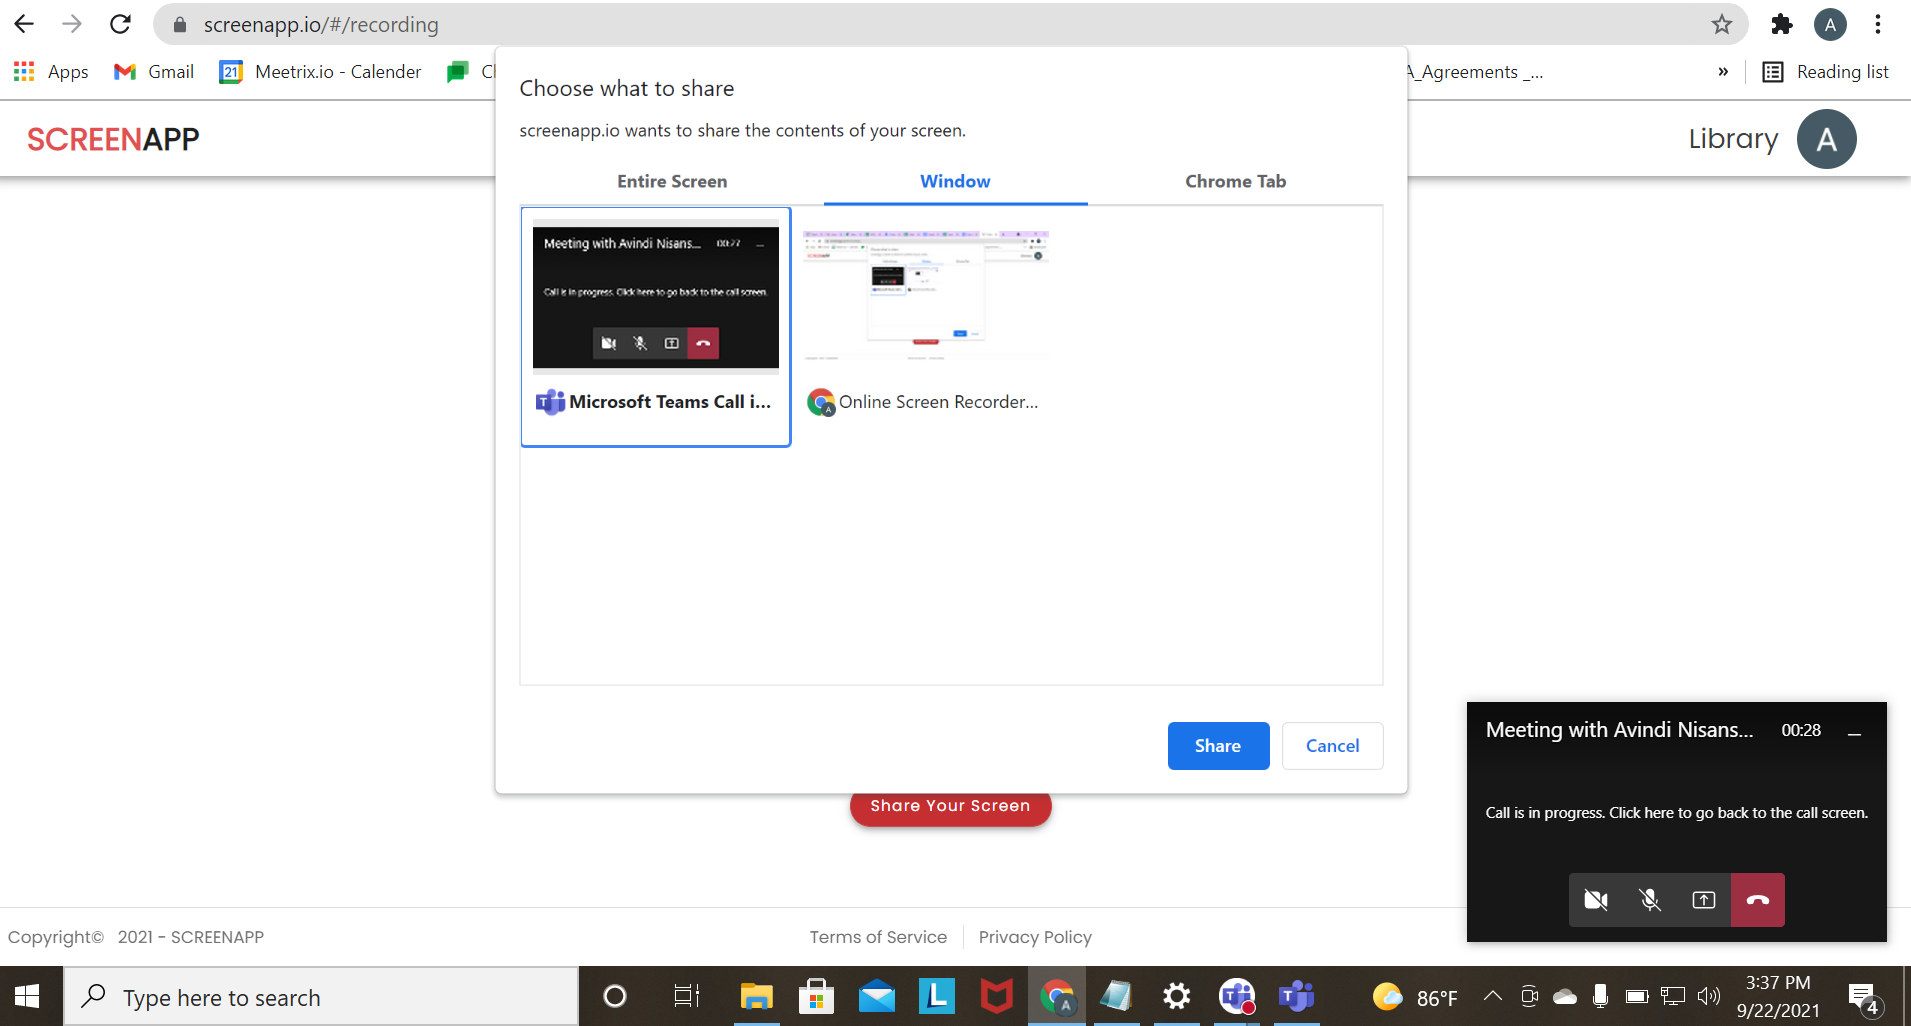This screenshot has height=1026, width=1911.
Task: Switch to the Entire Screen tab
Action: click(x=672, y=181)
